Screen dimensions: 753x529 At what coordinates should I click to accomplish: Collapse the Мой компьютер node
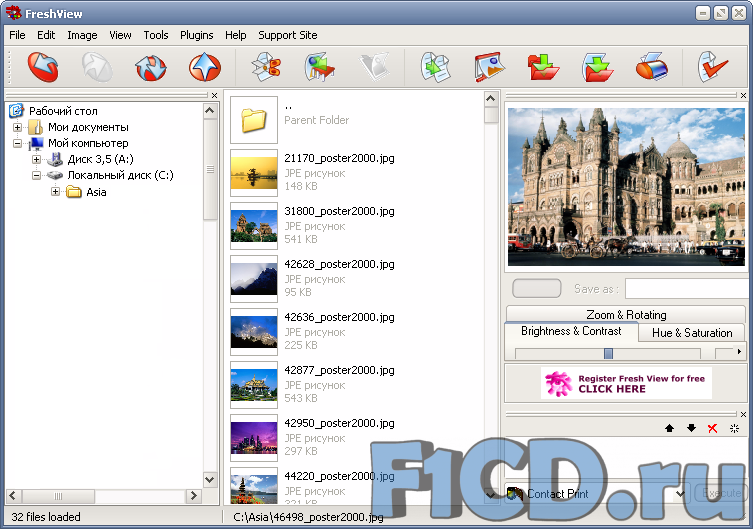(17, 143)
